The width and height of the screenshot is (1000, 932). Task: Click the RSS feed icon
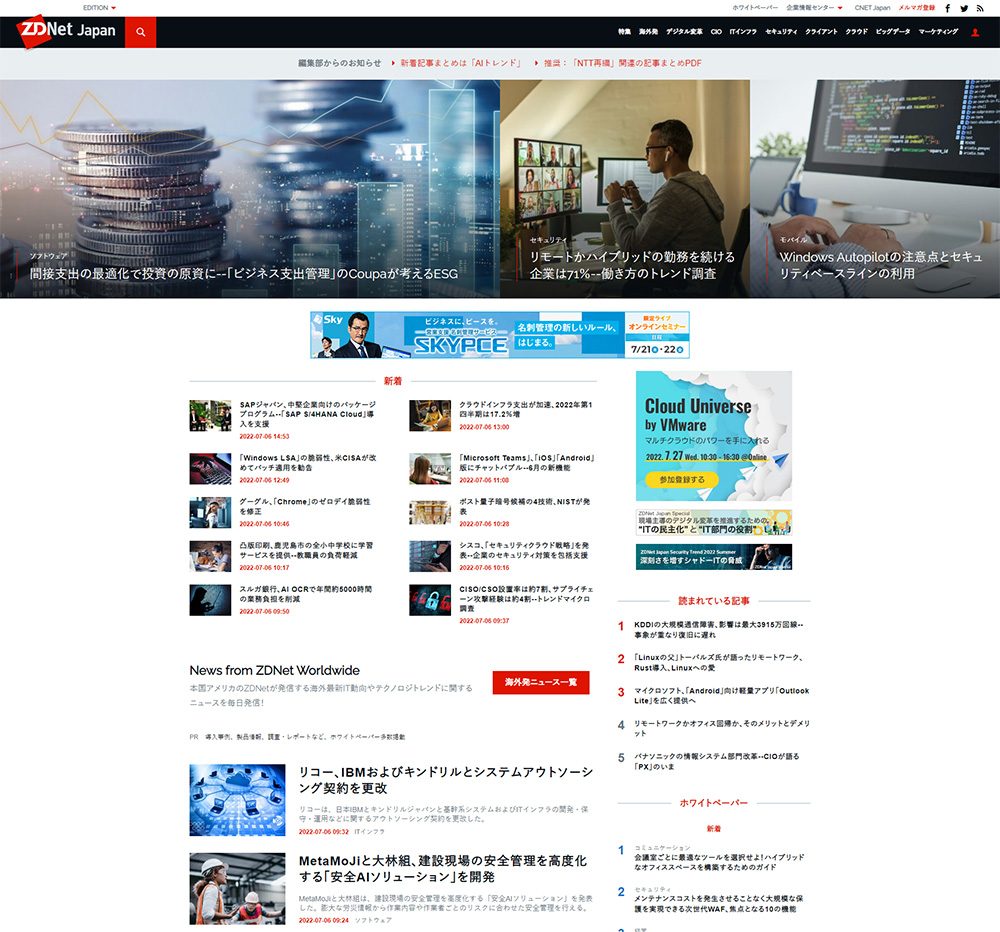tap(980, 8)
